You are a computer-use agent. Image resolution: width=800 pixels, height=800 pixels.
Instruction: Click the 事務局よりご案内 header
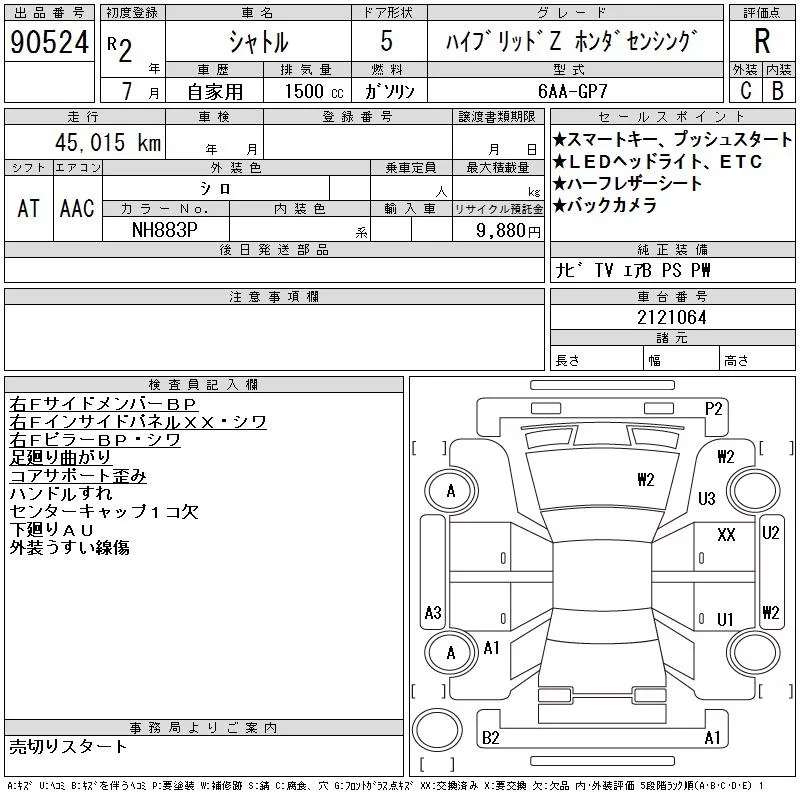[x=204, y=727]
